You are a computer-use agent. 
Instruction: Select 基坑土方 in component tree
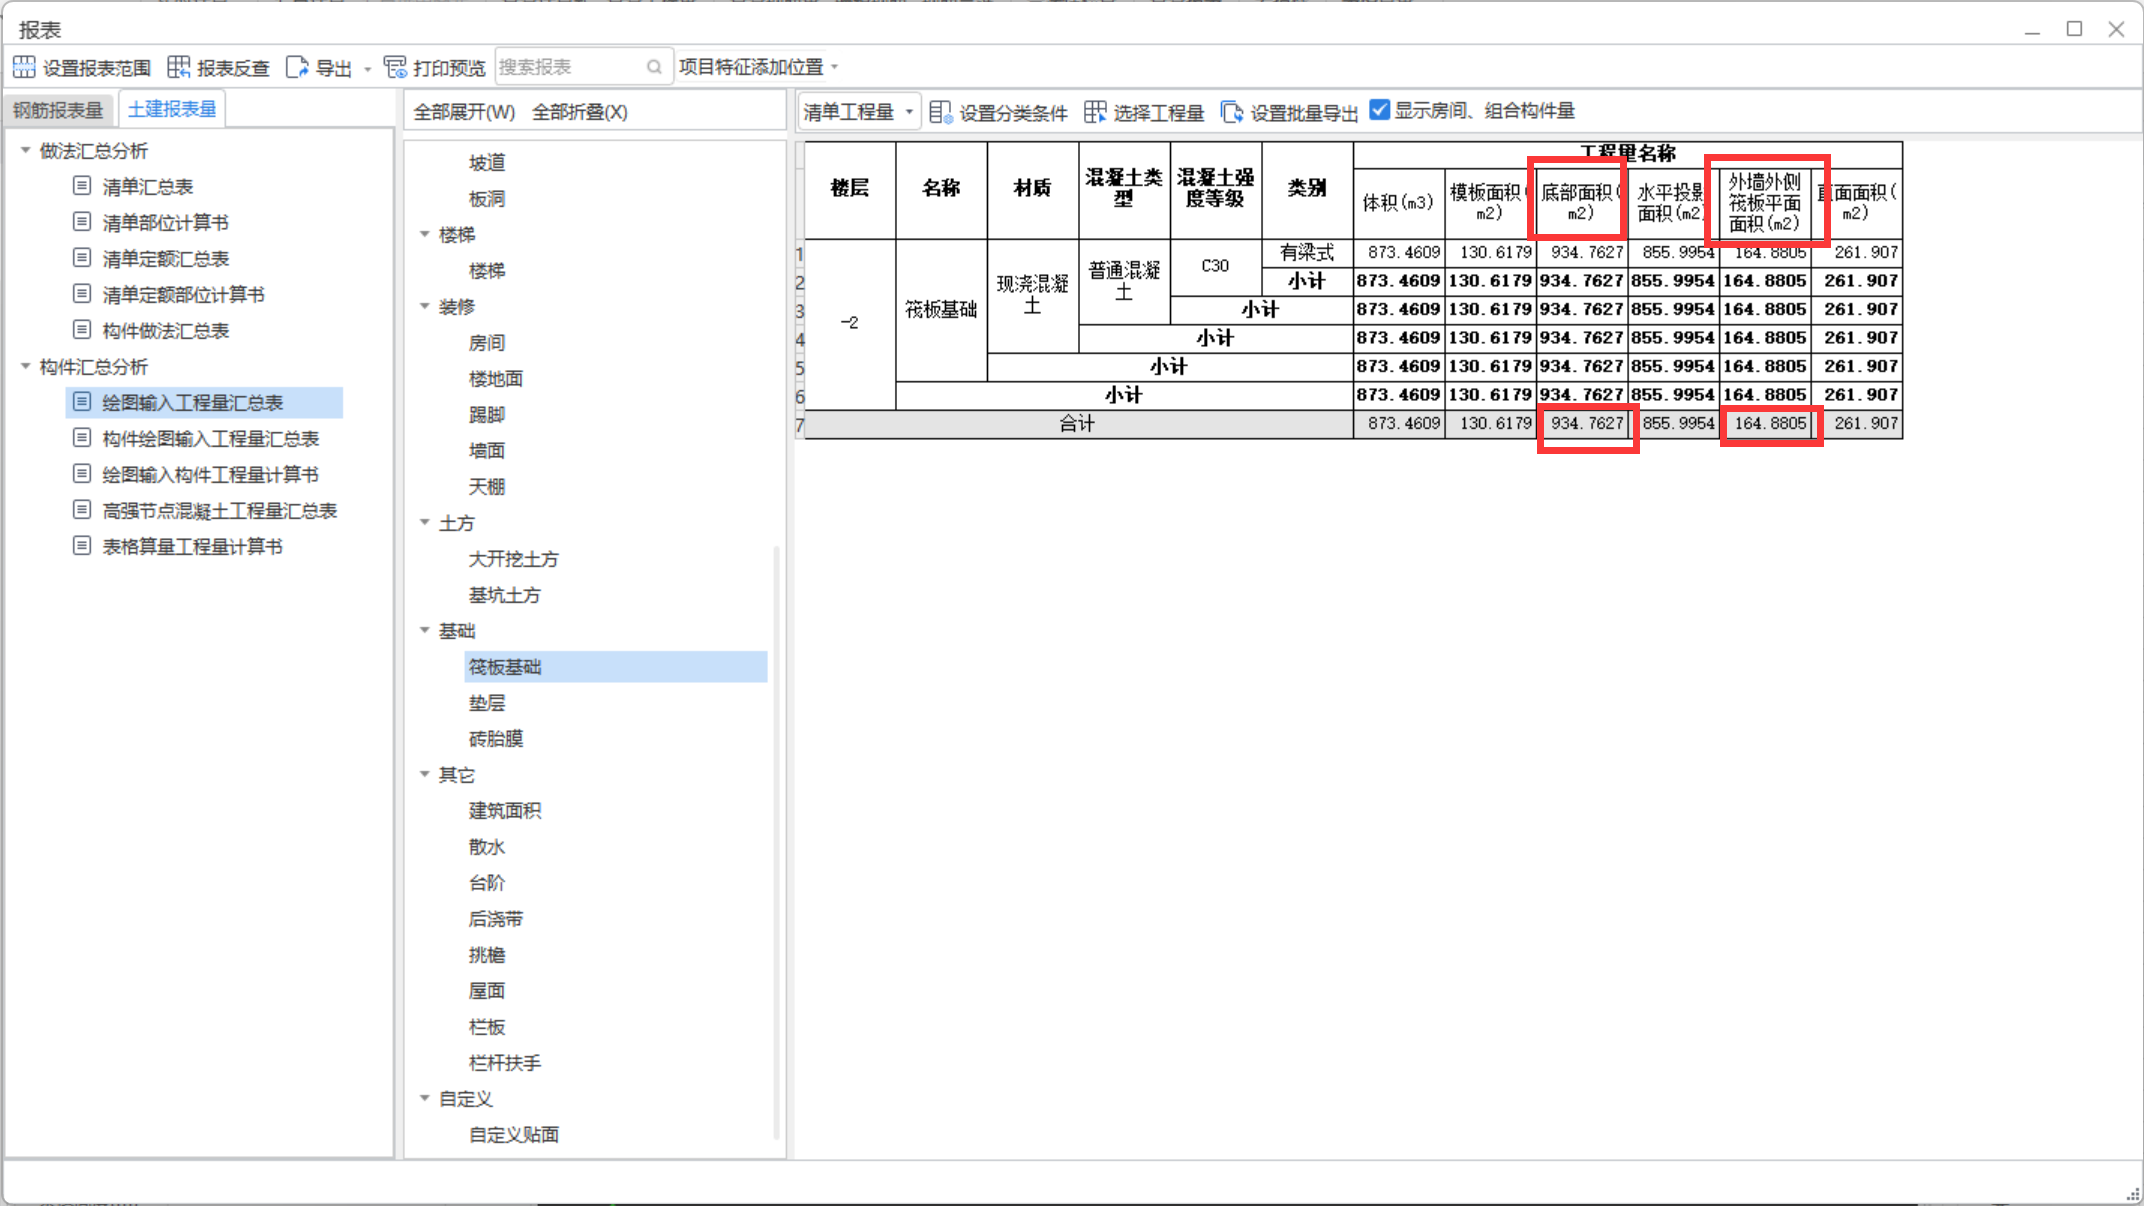505,594
